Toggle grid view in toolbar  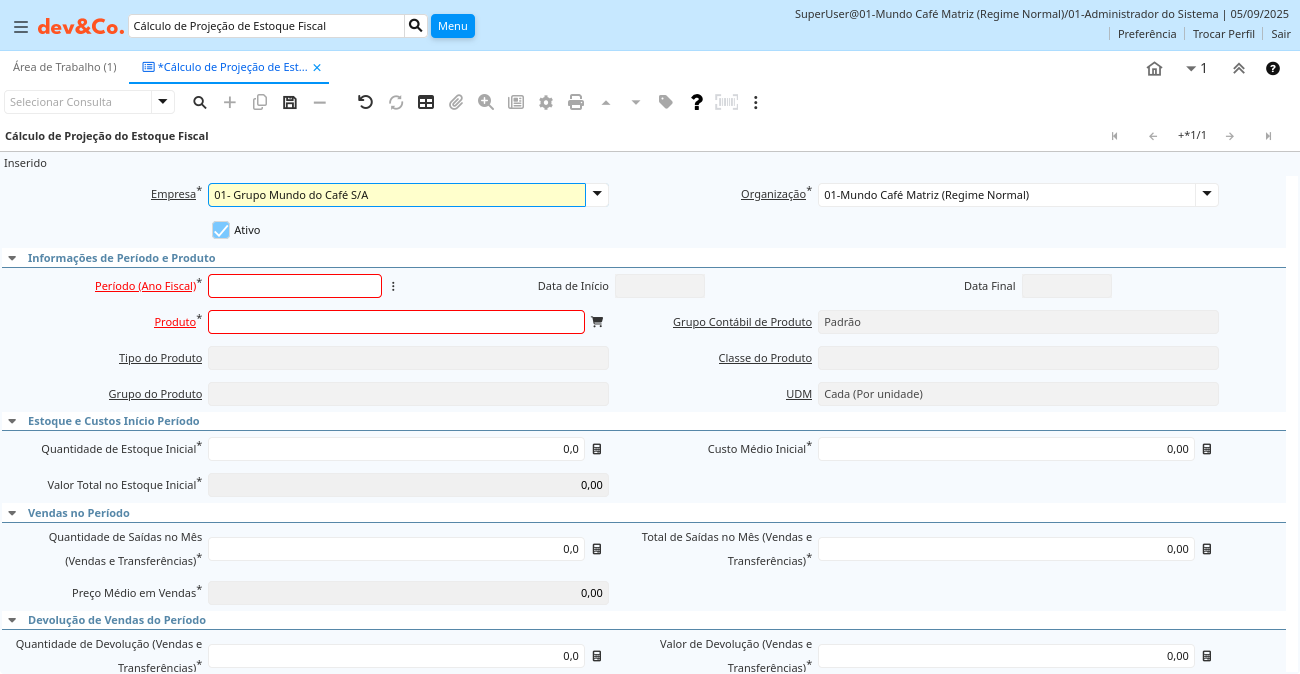point(426,102)
